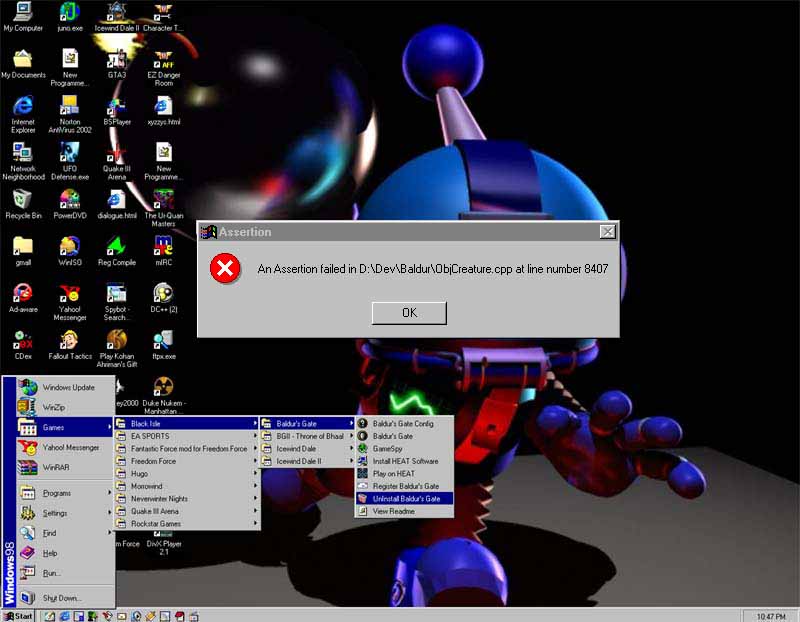Viewport: 800px width, 622px height.
Task: Open the Recycle Bin
Action: pyautogui.click(x=23, y=205)
